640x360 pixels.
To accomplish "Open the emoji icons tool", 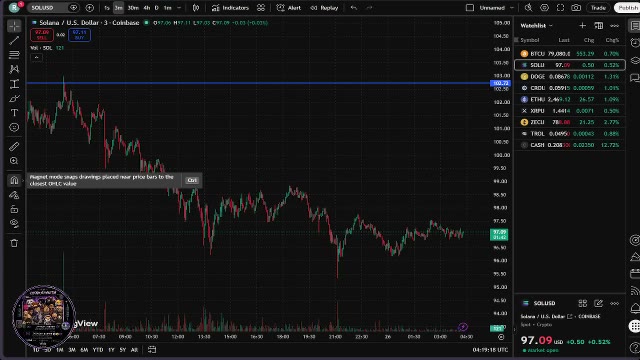I will click(14, 127).
